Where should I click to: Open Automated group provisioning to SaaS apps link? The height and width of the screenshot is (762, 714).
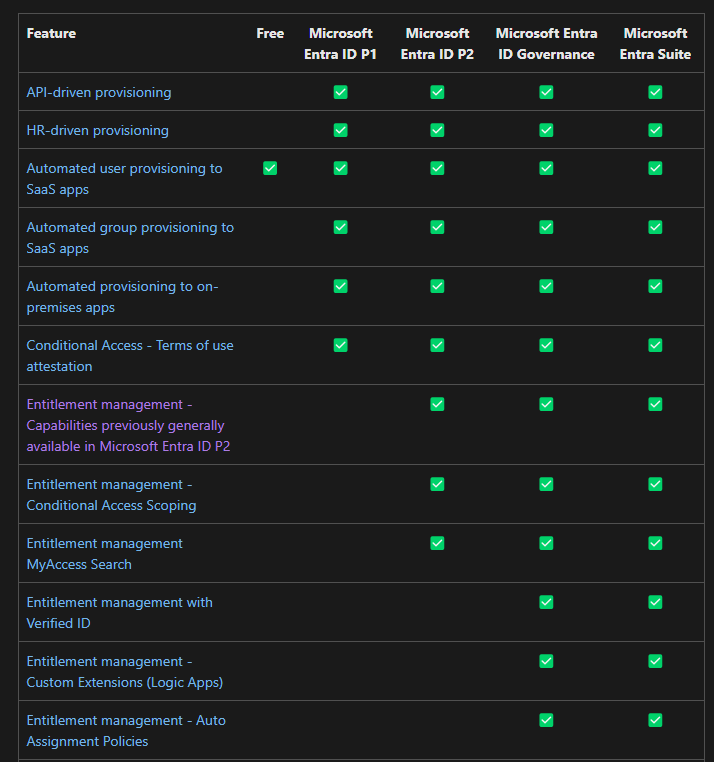click(x=130, y=238)
